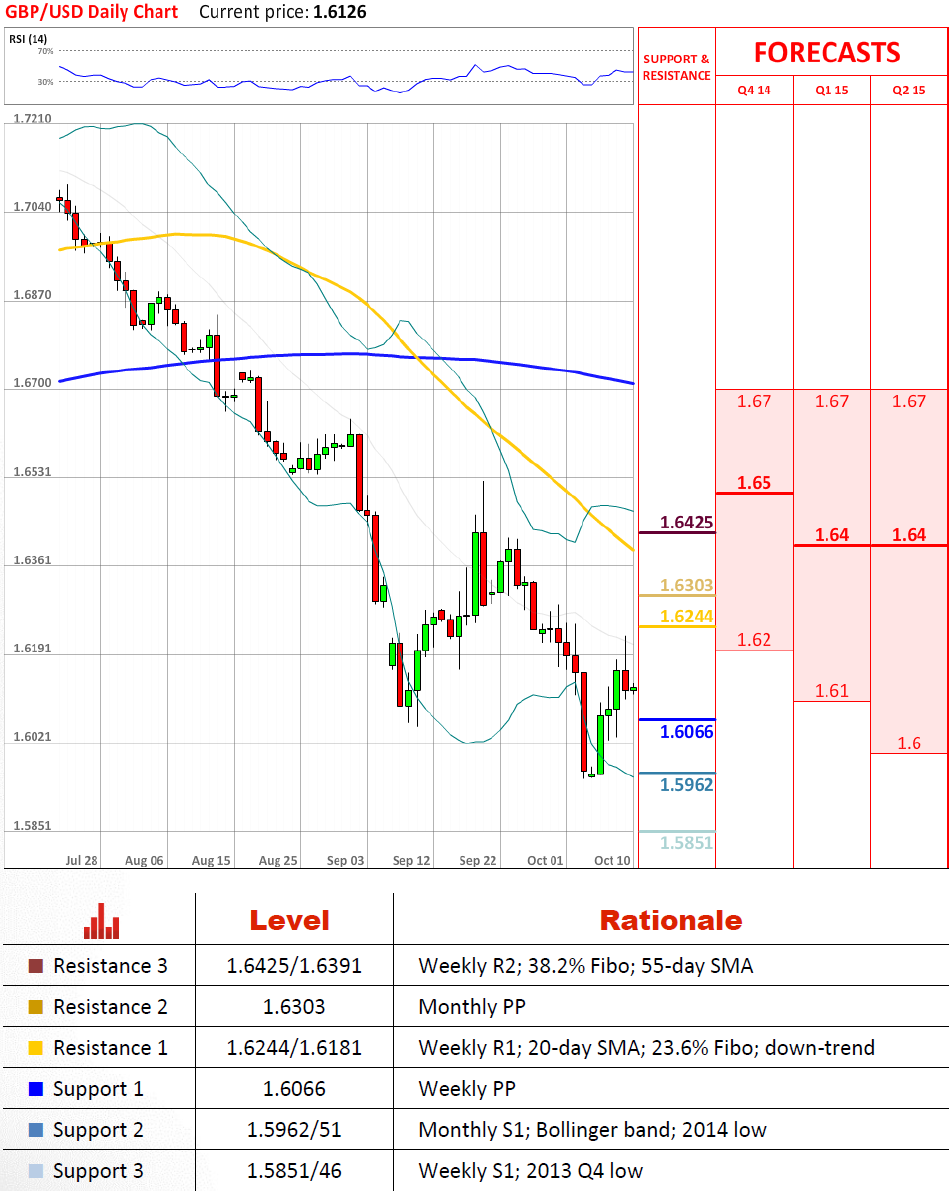Click the 'Aug 15' date axis label
This screenshot has height=1191, width=950.
(210, 861)
